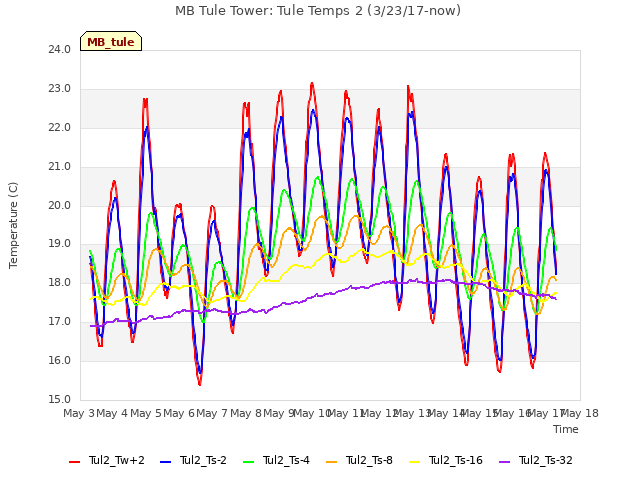Screen dimensions: 640x480
Task: Click the 21.0 y-axis tick label
Action: 60,167
